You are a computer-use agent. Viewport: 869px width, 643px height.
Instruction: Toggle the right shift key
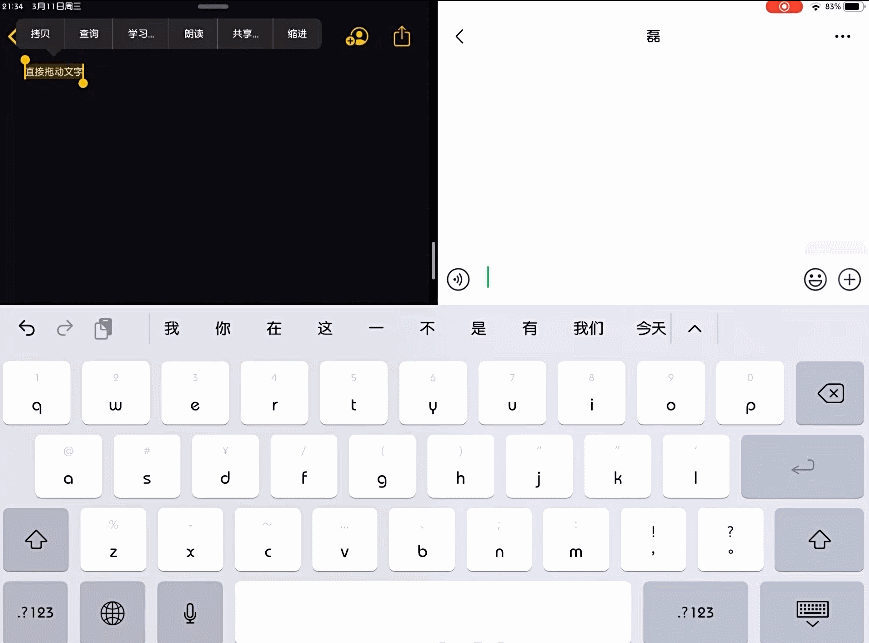point(819,540)
